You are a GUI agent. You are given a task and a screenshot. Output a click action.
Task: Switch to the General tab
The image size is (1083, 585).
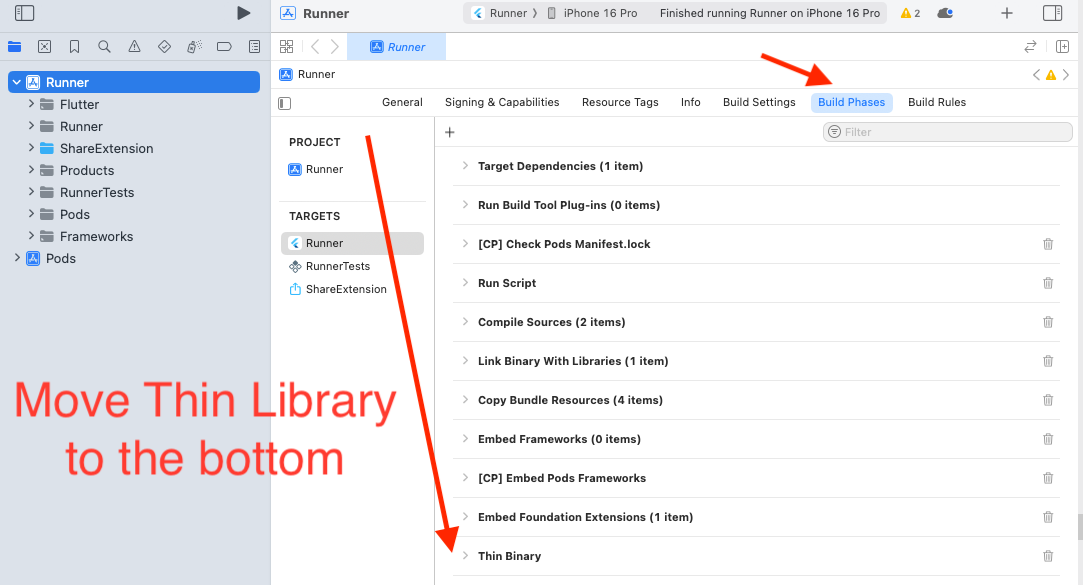(x=402, y=102)
